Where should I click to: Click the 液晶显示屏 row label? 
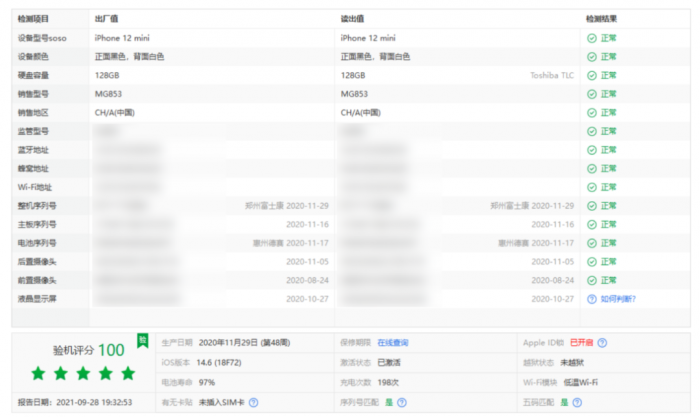tap(37, 299)
